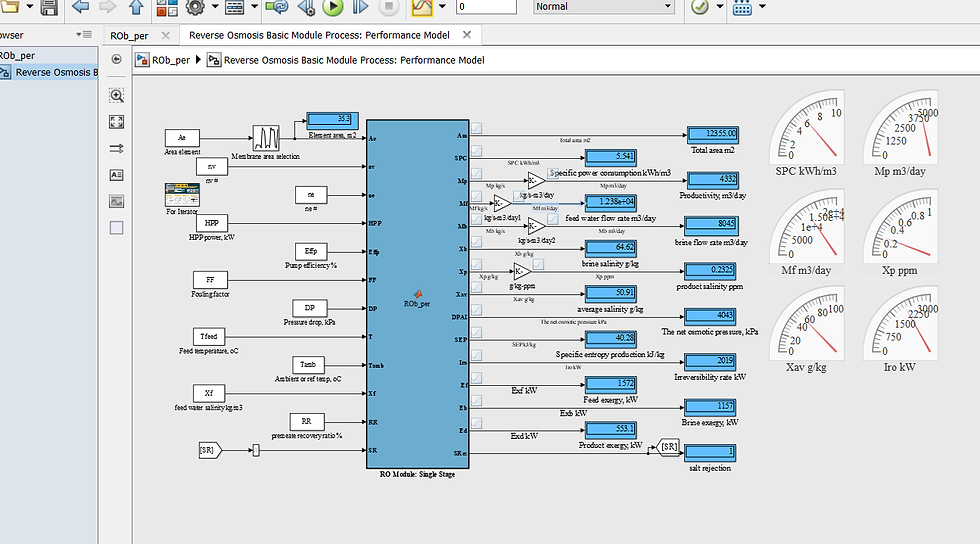
Task: Select the Zoom tool in the palette
Action: pos(116,95)
